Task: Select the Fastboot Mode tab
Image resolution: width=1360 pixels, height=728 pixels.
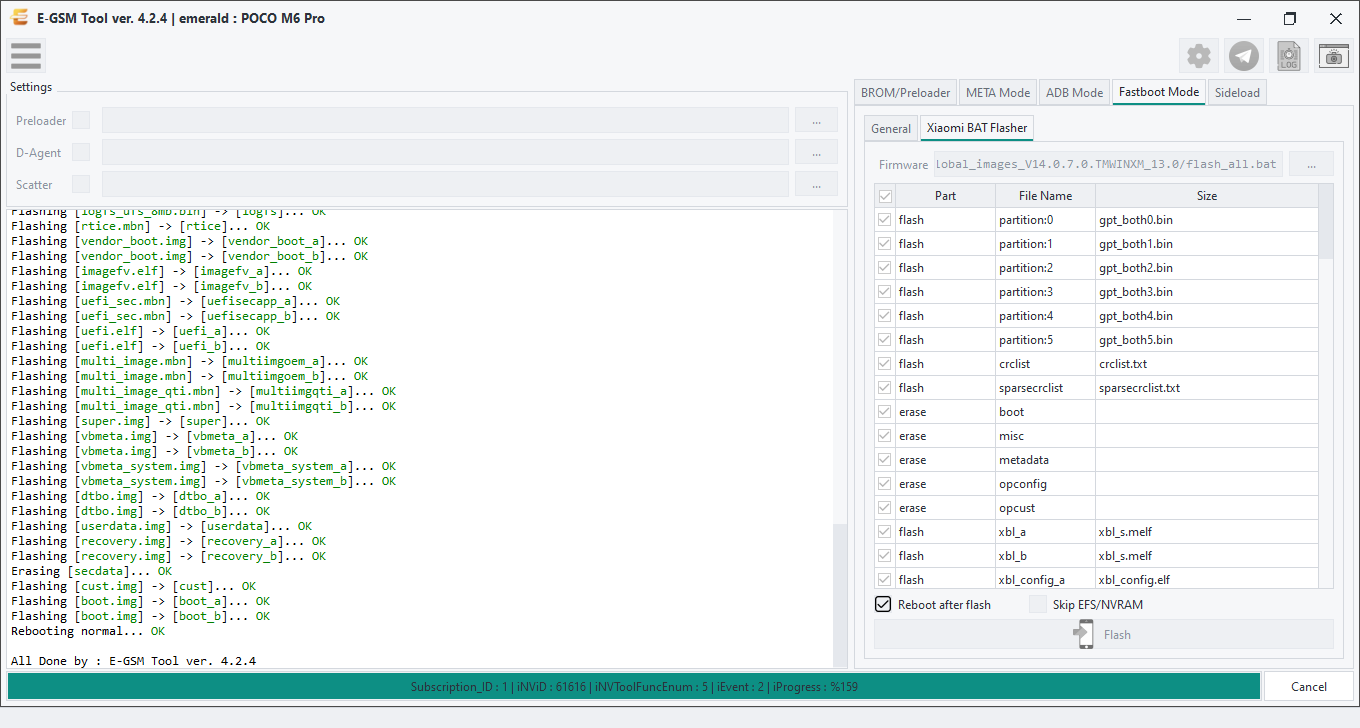Action: pos(1159,92)
